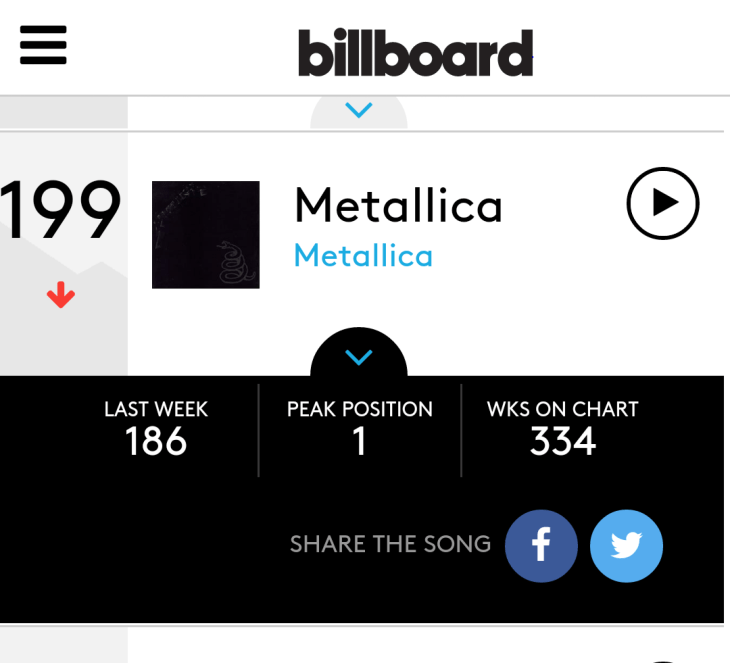
Task: Click the weeks on chart value 334
Action: (562, 441)
